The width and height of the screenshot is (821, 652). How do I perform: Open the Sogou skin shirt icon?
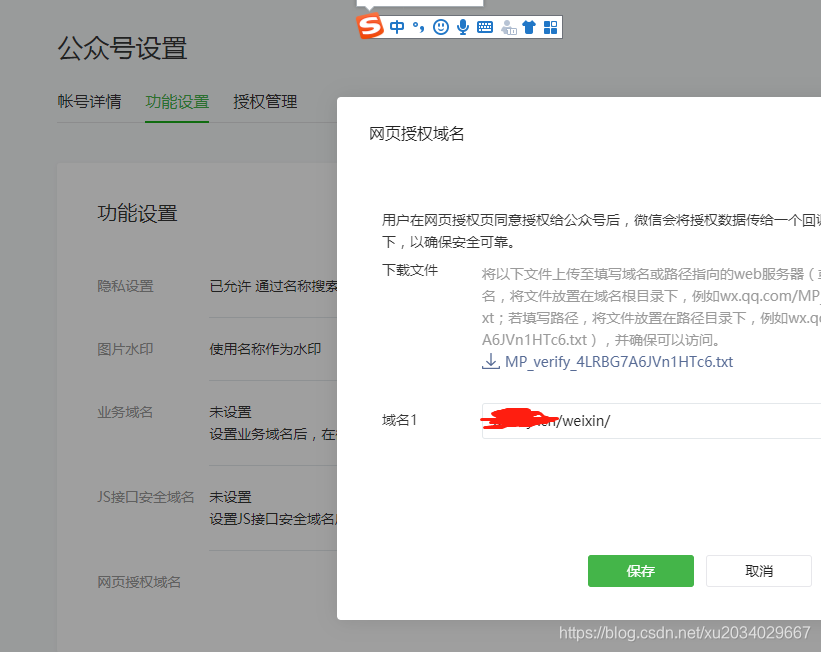(x=529, y=27)
